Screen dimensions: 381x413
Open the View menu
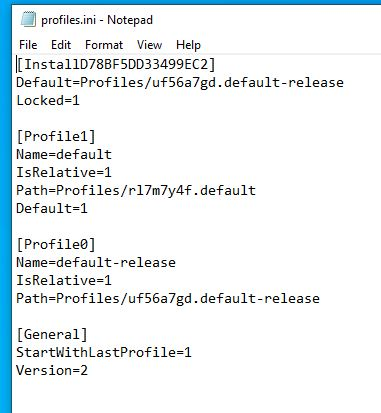click(x=149, y=45)
